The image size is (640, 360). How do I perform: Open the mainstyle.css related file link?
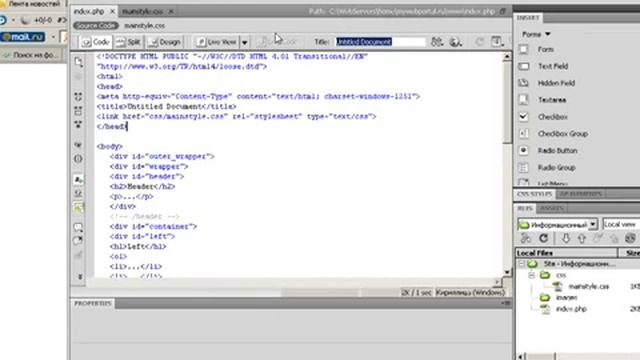tap(144, 25)
